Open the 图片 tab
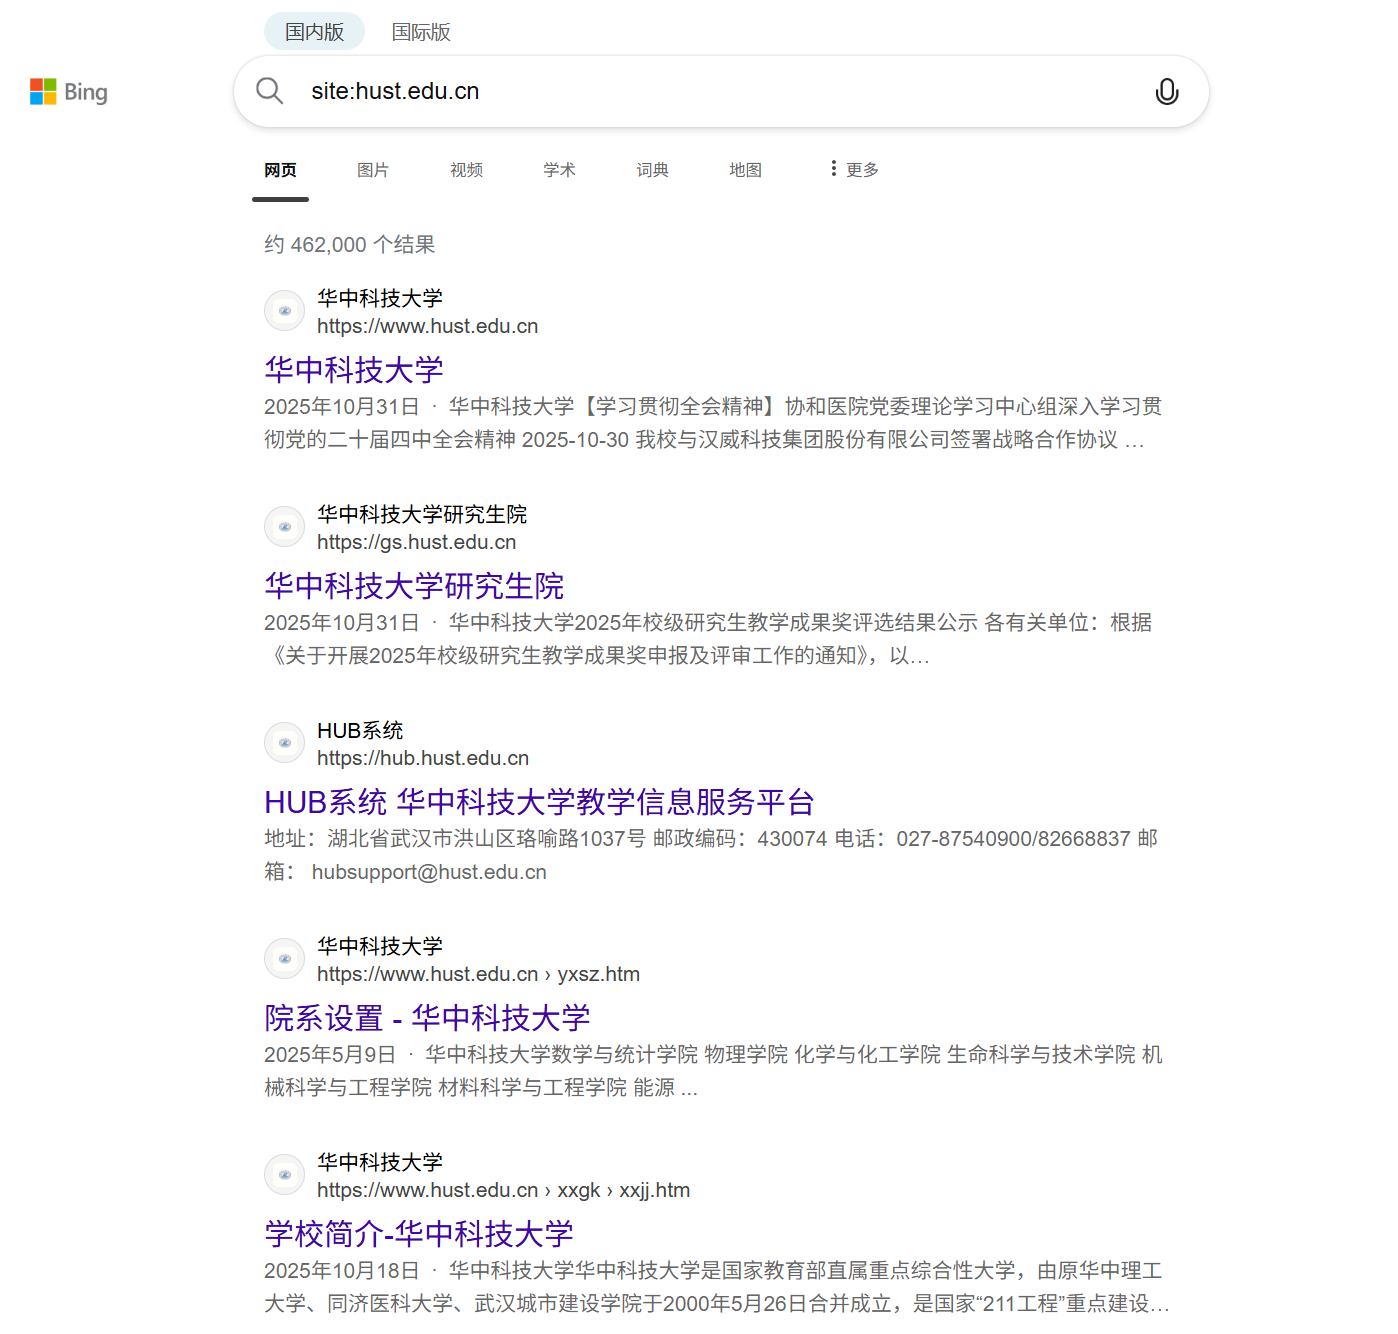Viewport: 1398px width, 1334px height. pos(373,170)
